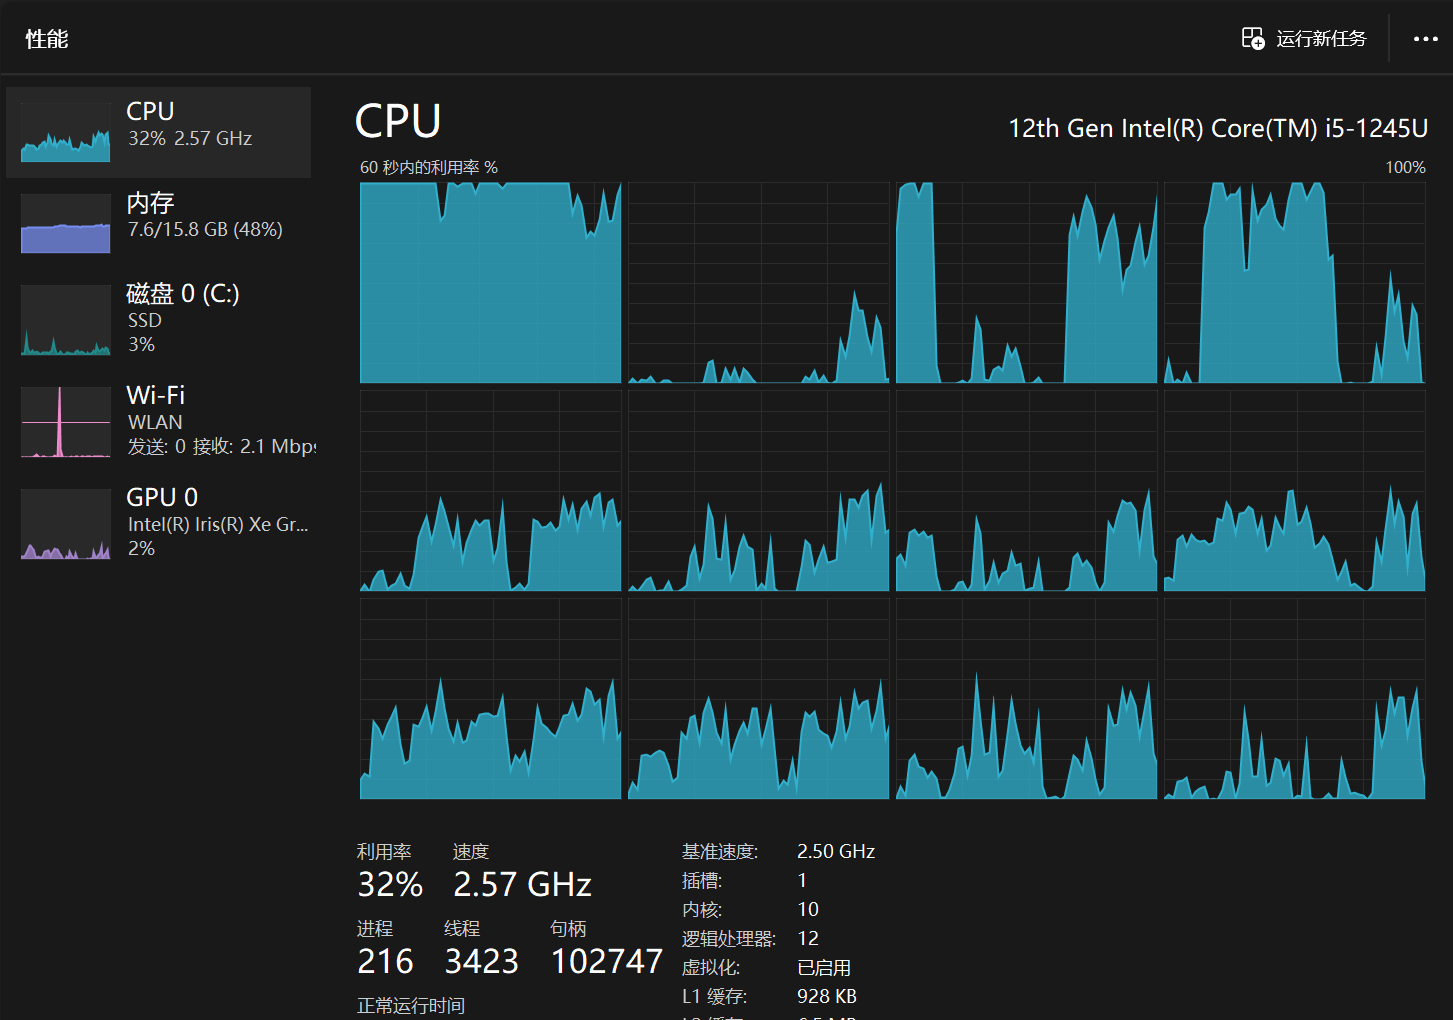
Task: Click the middle-row second logical processor graph
Action: 758,490
